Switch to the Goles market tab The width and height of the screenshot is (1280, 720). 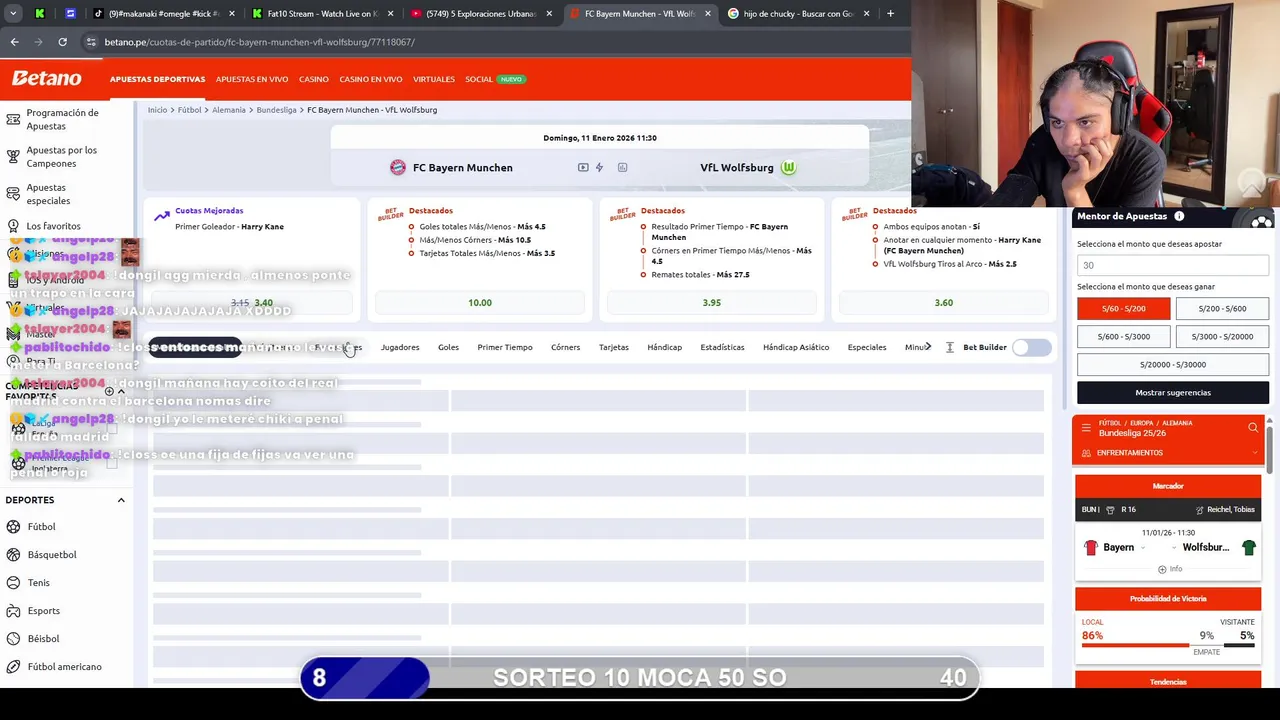point(448,347)
